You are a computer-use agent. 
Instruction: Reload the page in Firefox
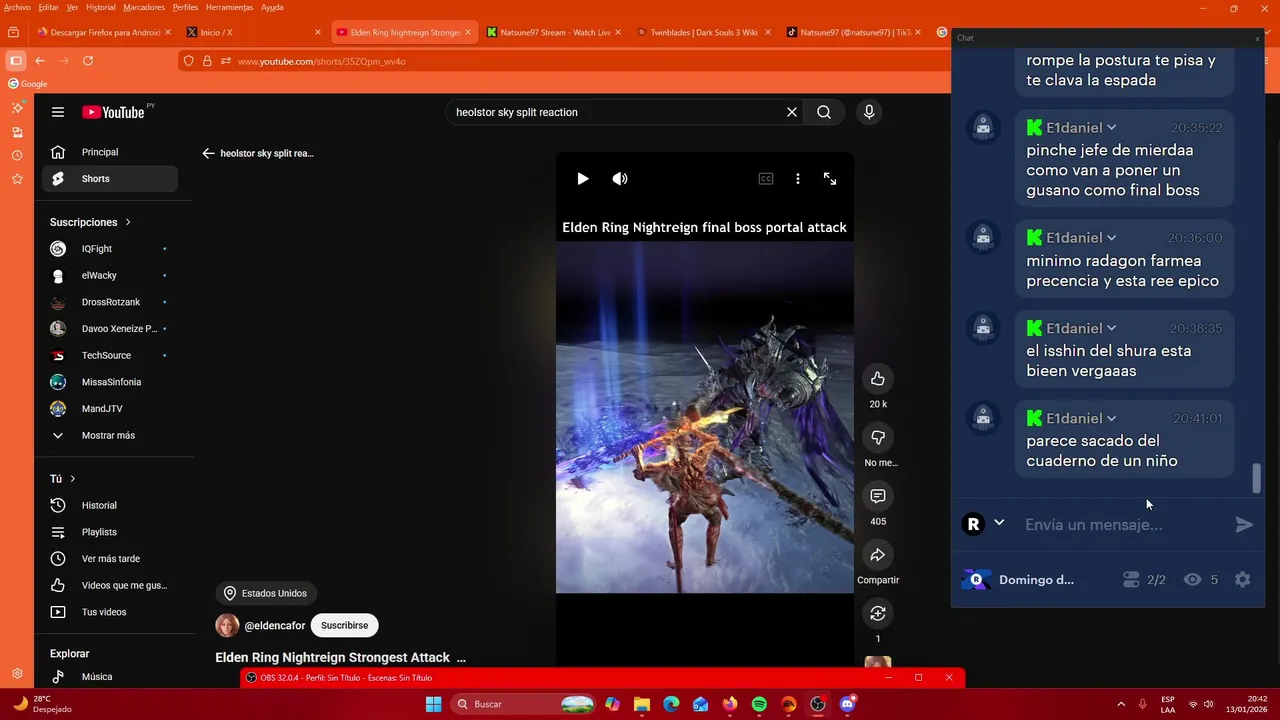pos(88,61)
